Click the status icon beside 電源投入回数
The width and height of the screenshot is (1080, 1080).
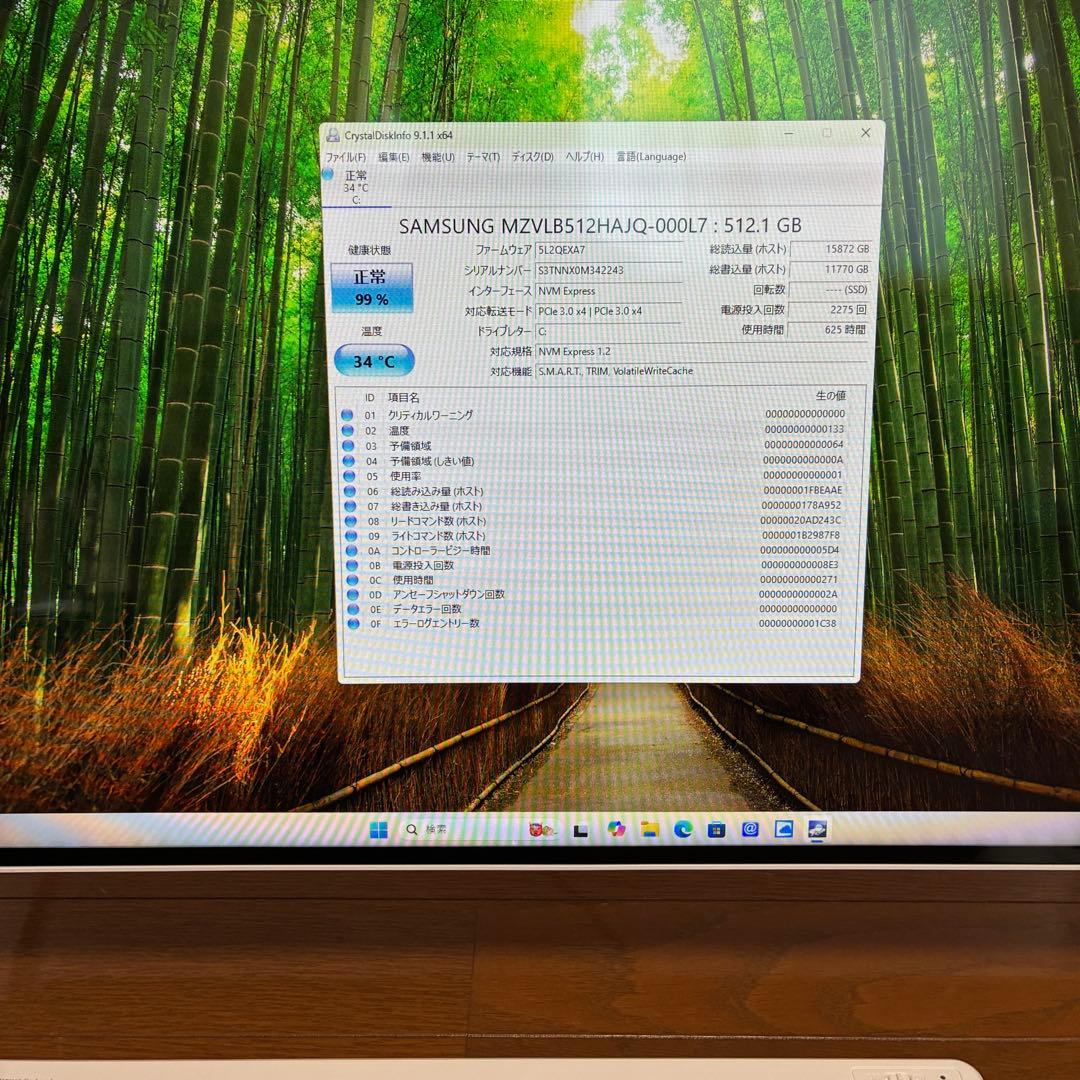coord(352,564)
